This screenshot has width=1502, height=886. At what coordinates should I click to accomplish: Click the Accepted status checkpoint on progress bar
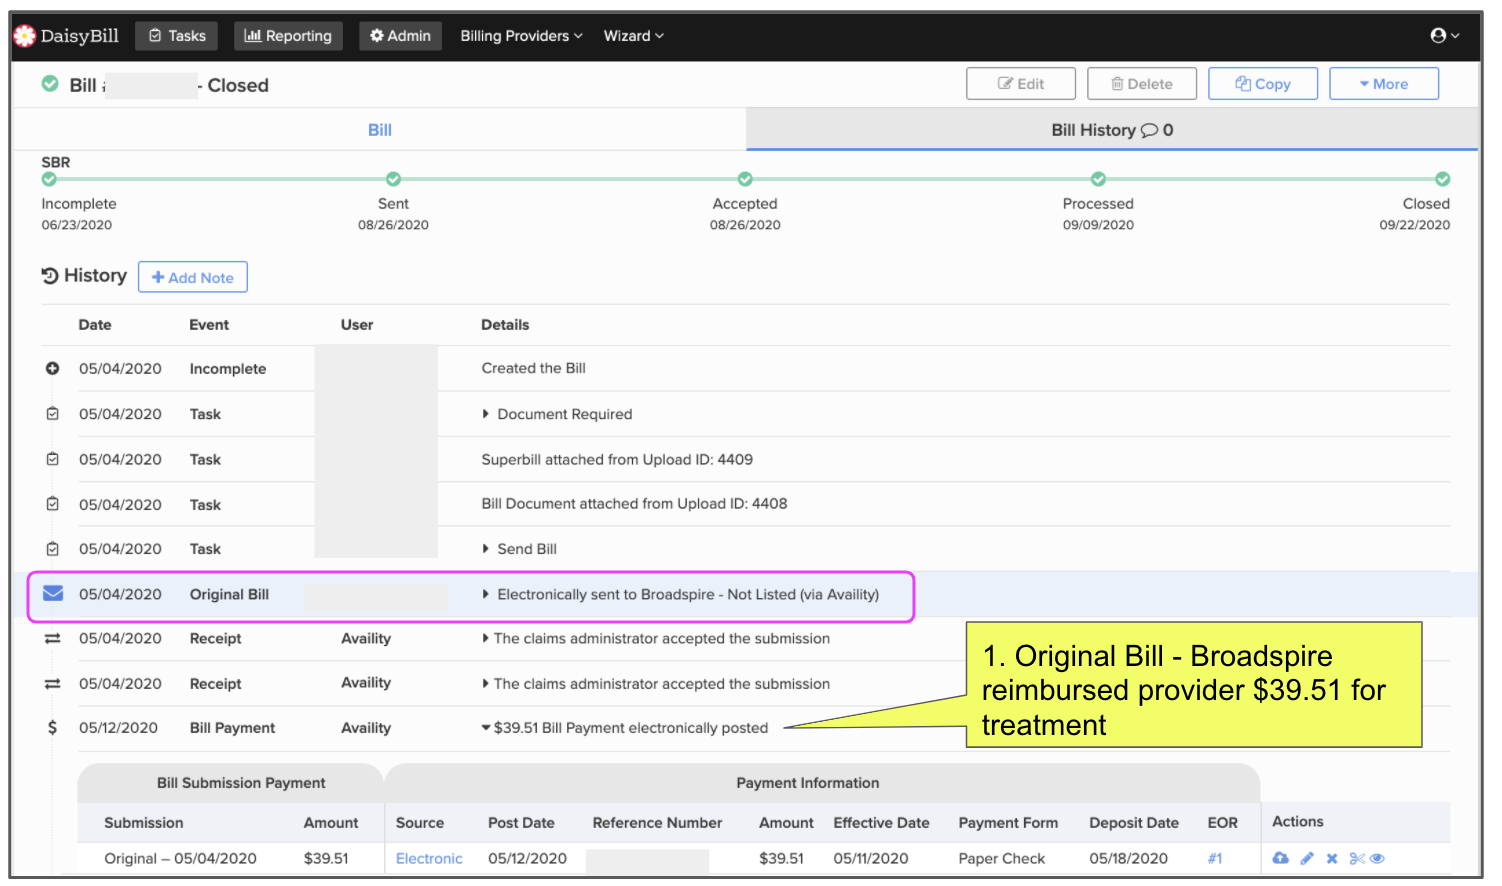tap(745, 179)
